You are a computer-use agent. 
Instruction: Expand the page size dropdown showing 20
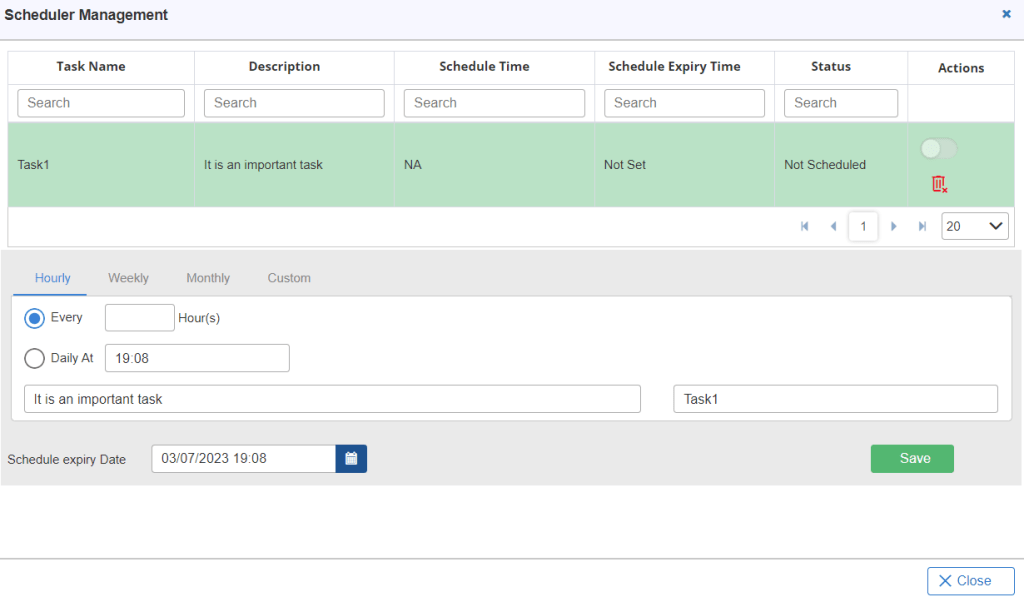[974, 226]
